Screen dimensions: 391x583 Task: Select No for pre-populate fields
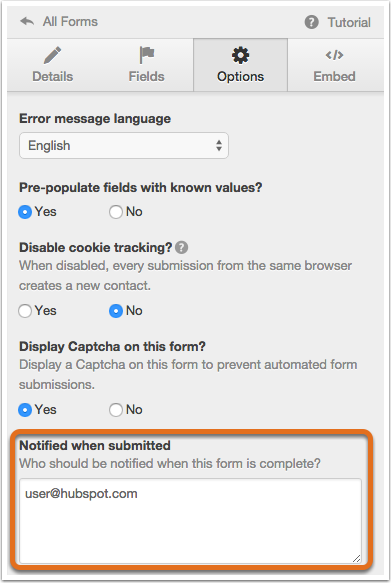coord(116,212)
